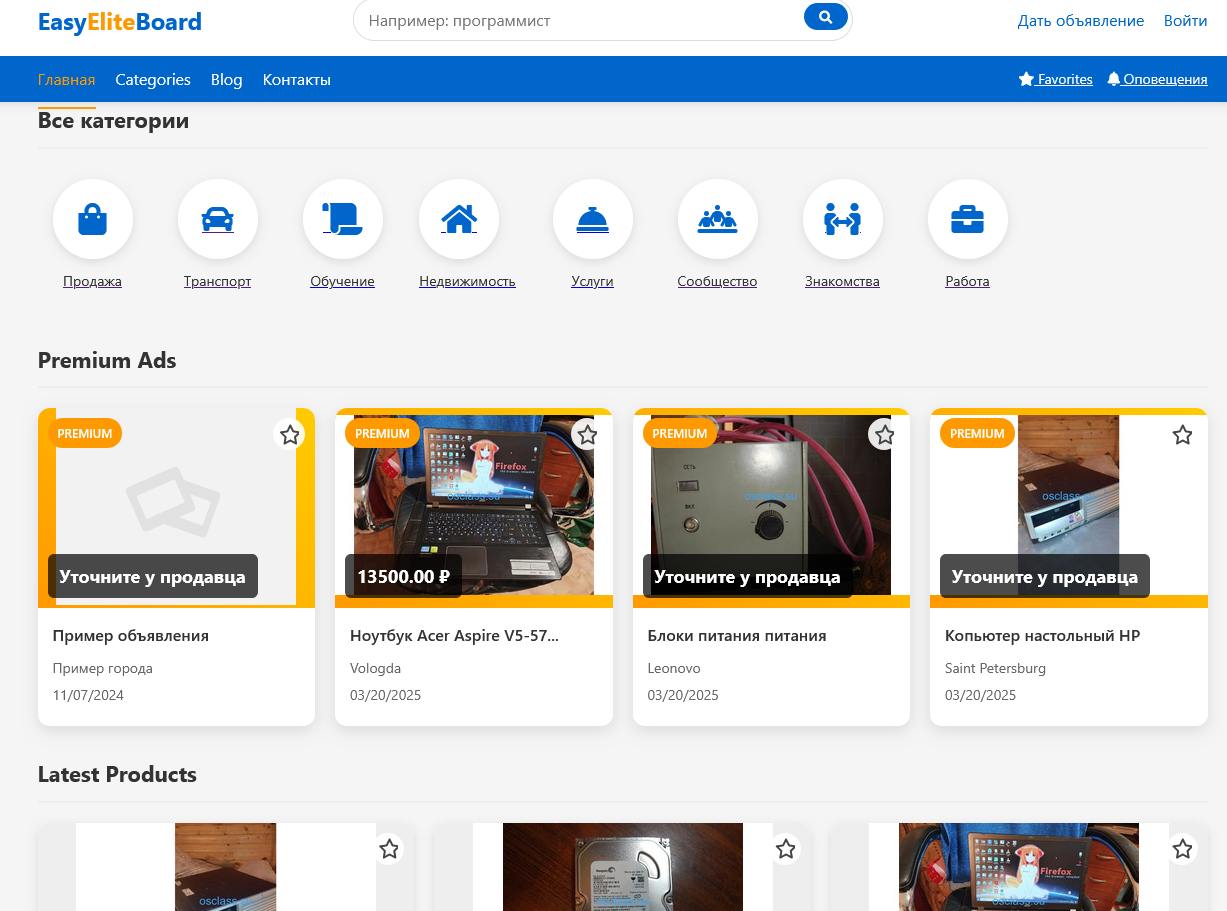Image resolution: width=1227 pixels, height=911 pixels.
Task: Favorite the Ноутбук Acer Aspire listing
Action: [587, 435]
